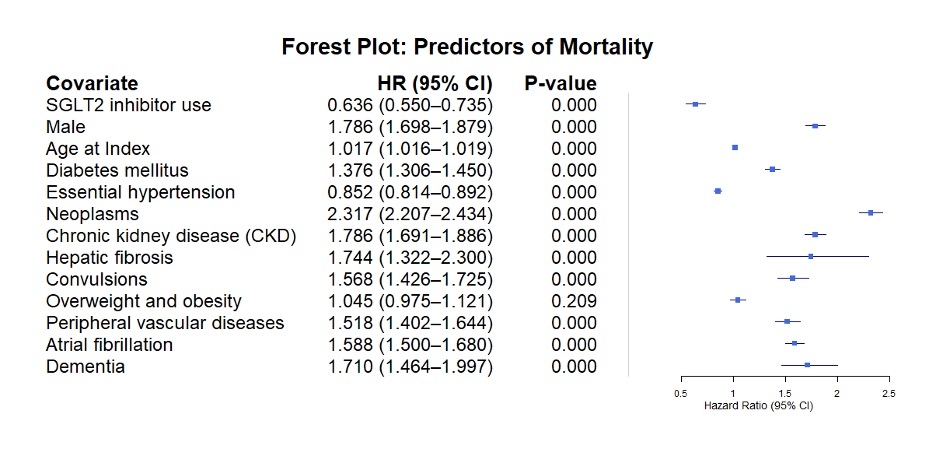
Task: Click the Peripheral vascular diseases label
Action: click(x=165, y=323)
